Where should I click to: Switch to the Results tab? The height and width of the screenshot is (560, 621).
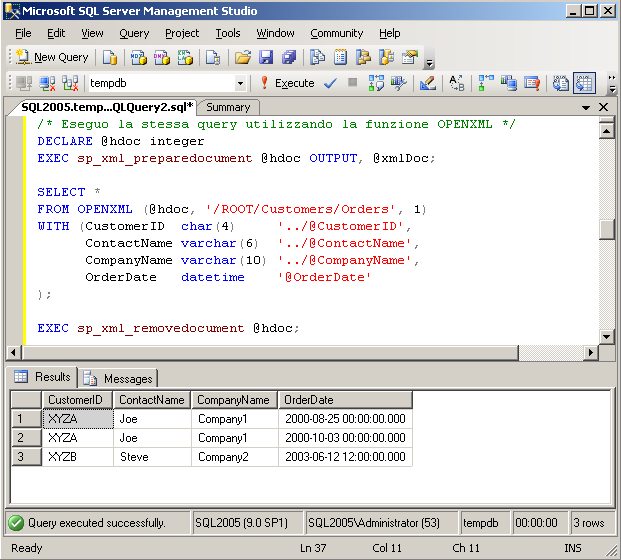[x=42, y=377]
